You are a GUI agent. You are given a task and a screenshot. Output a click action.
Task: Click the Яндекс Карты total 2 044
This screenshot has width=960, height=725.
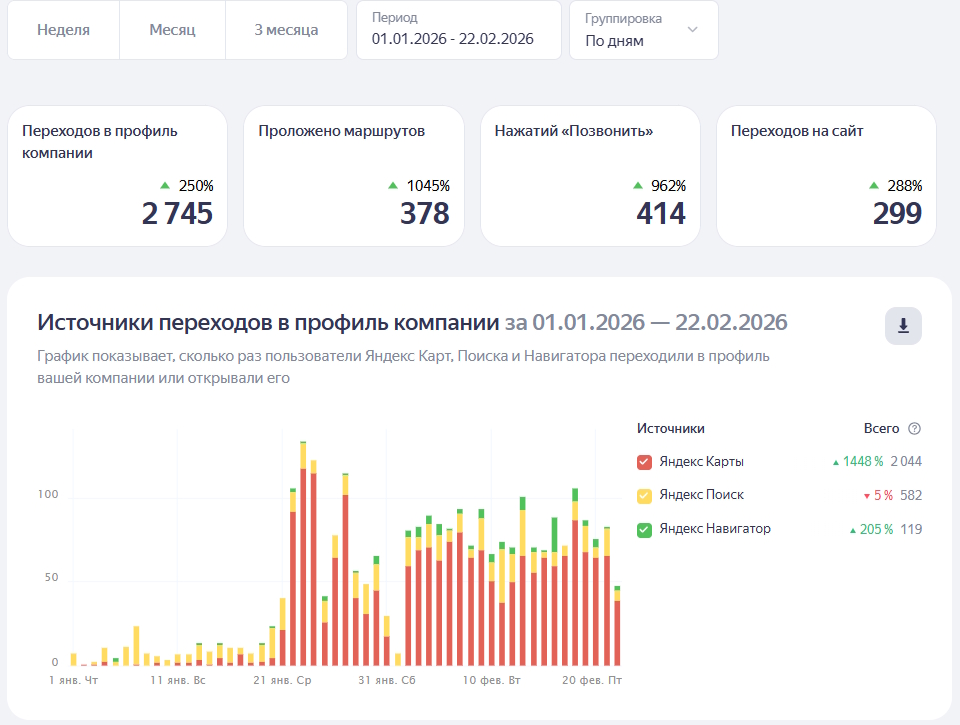[x=906, y=462]
